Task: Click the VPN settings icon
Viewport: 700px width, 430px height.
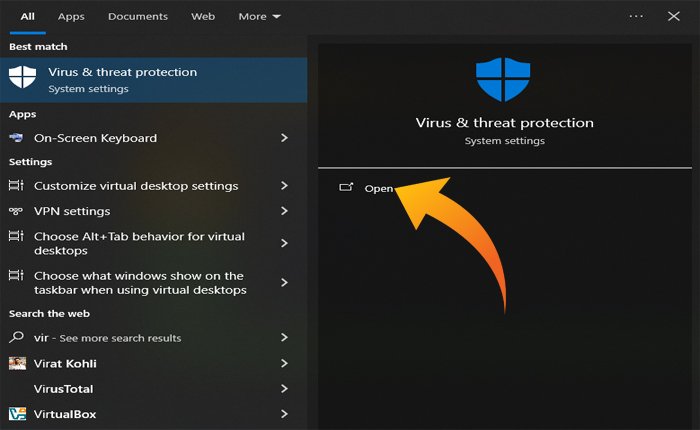Action: pyautogui.click(x=16, y=211)
